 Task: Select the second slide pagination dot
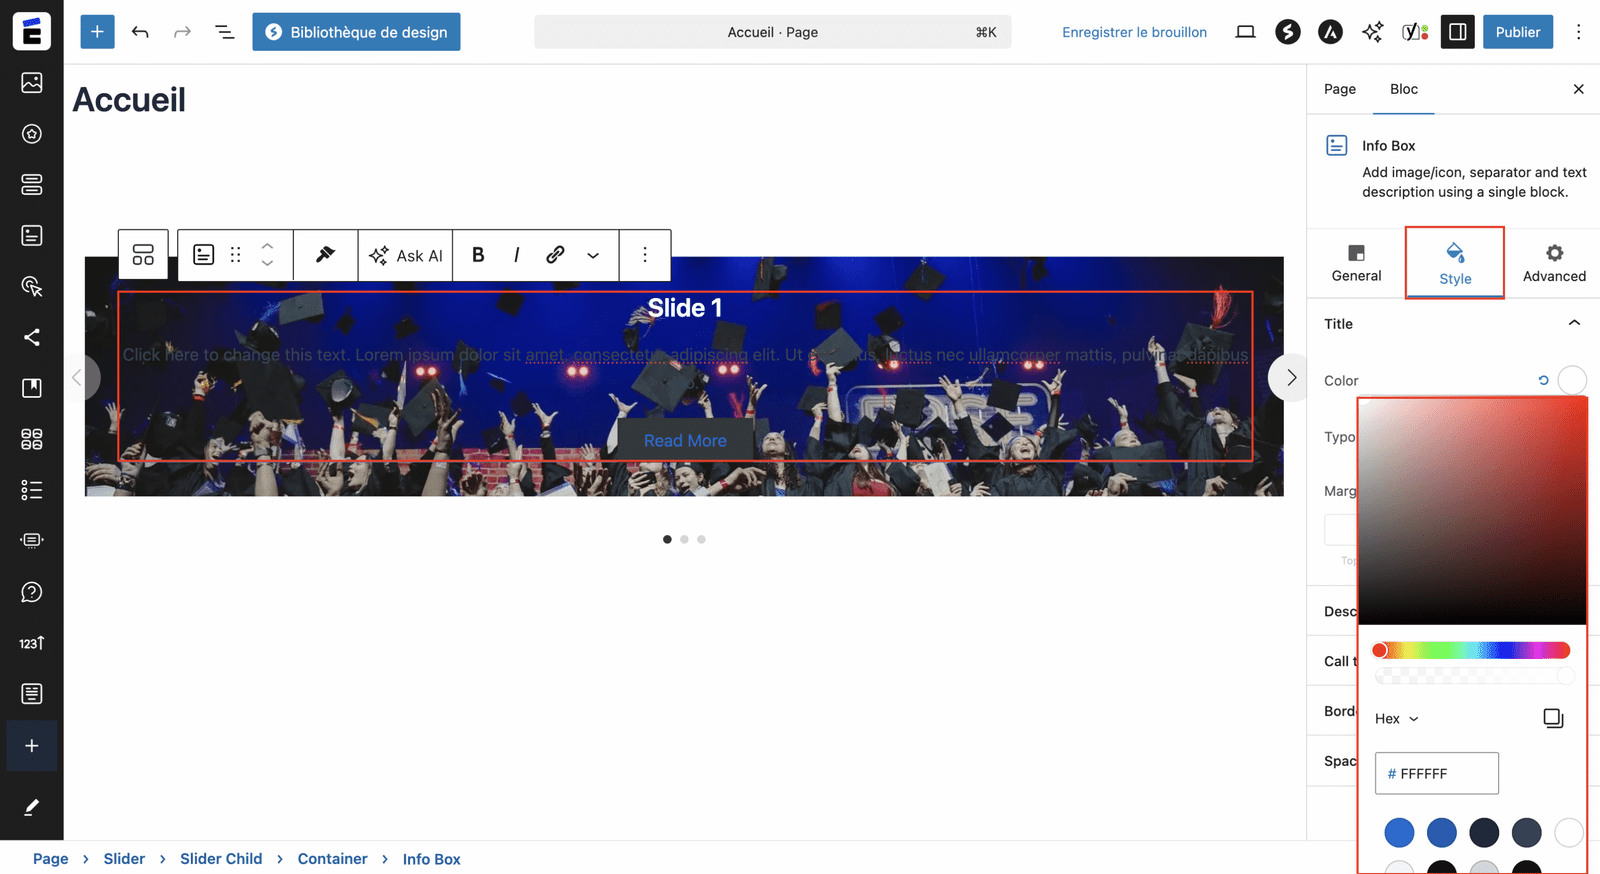[684, 539]
